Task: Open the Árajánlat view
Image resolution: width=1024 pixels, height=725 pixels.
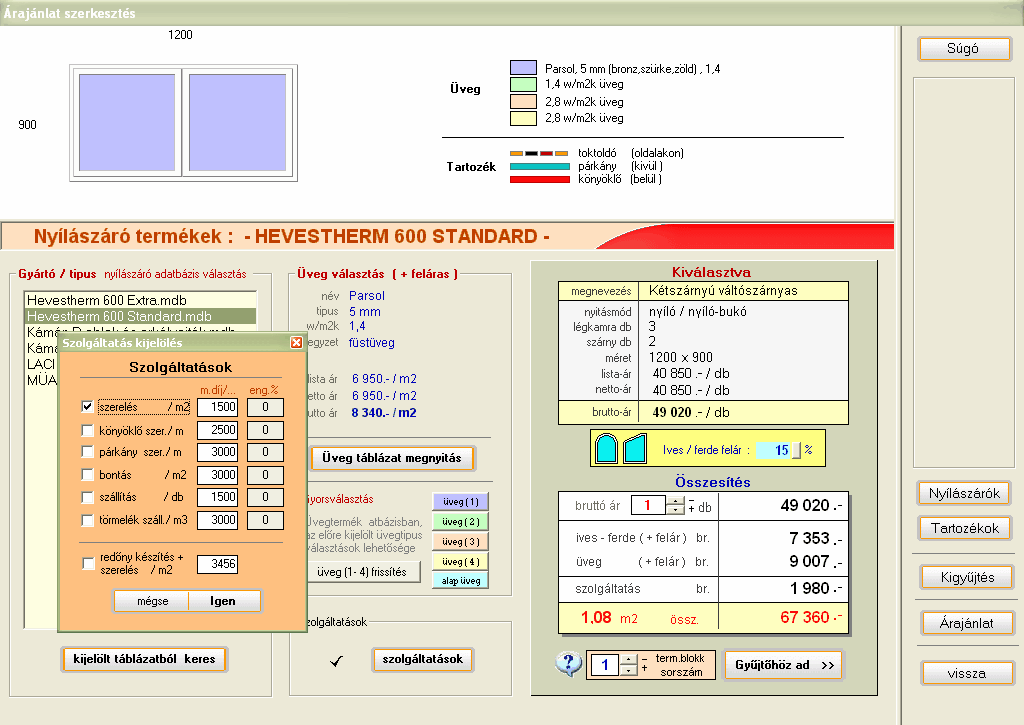Action: click(967, 623)
